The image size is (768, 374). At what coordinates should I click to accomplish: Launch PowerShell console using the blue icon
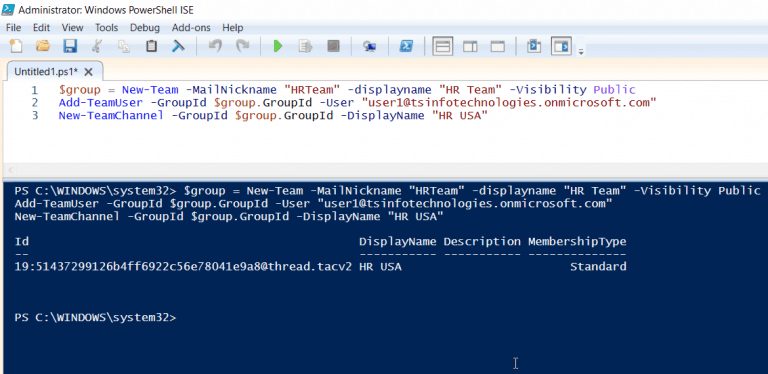click(x=406, y=47)
